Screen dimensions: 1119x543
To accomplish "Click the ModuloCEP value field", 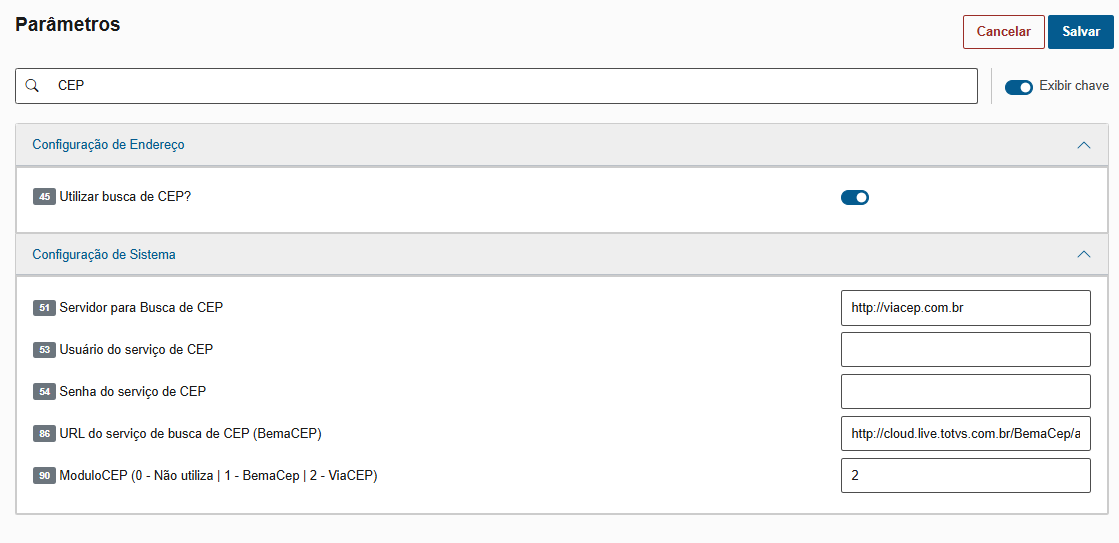I will [x=965, y=476].
